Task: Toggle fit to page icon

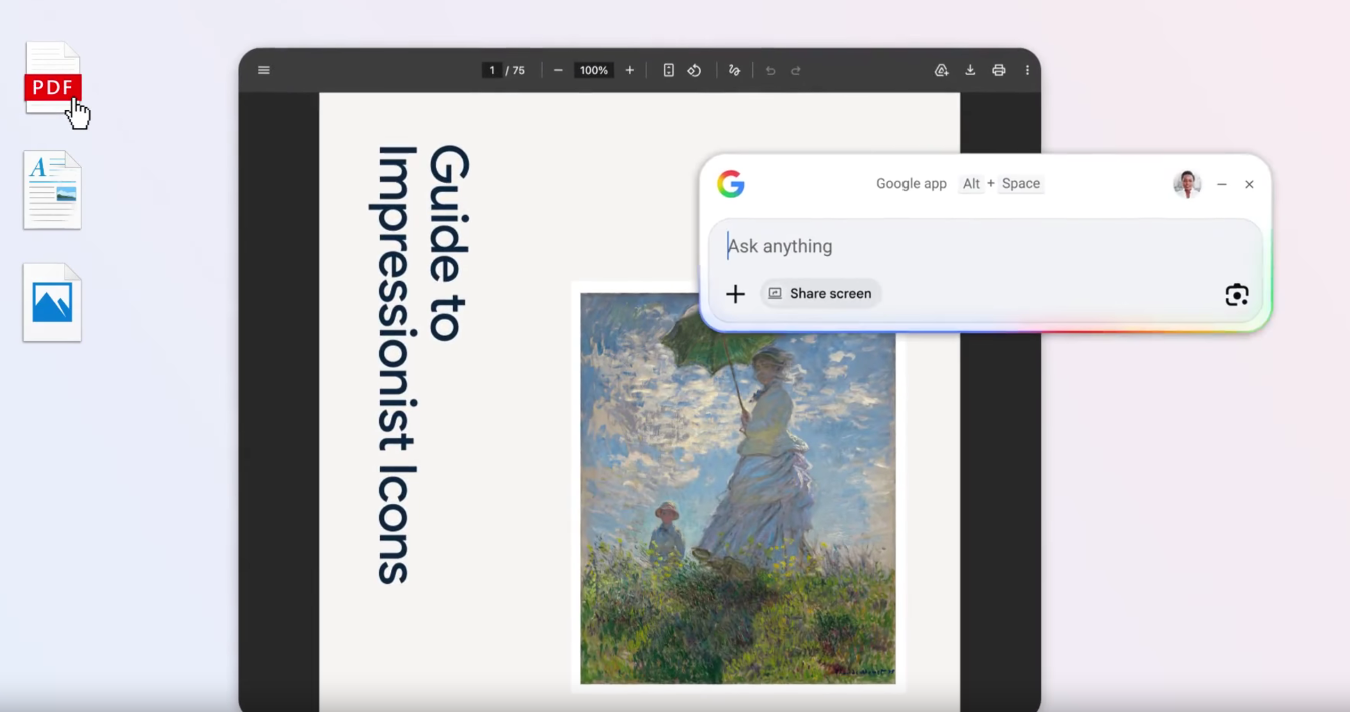Action: (x=668, y=70)
